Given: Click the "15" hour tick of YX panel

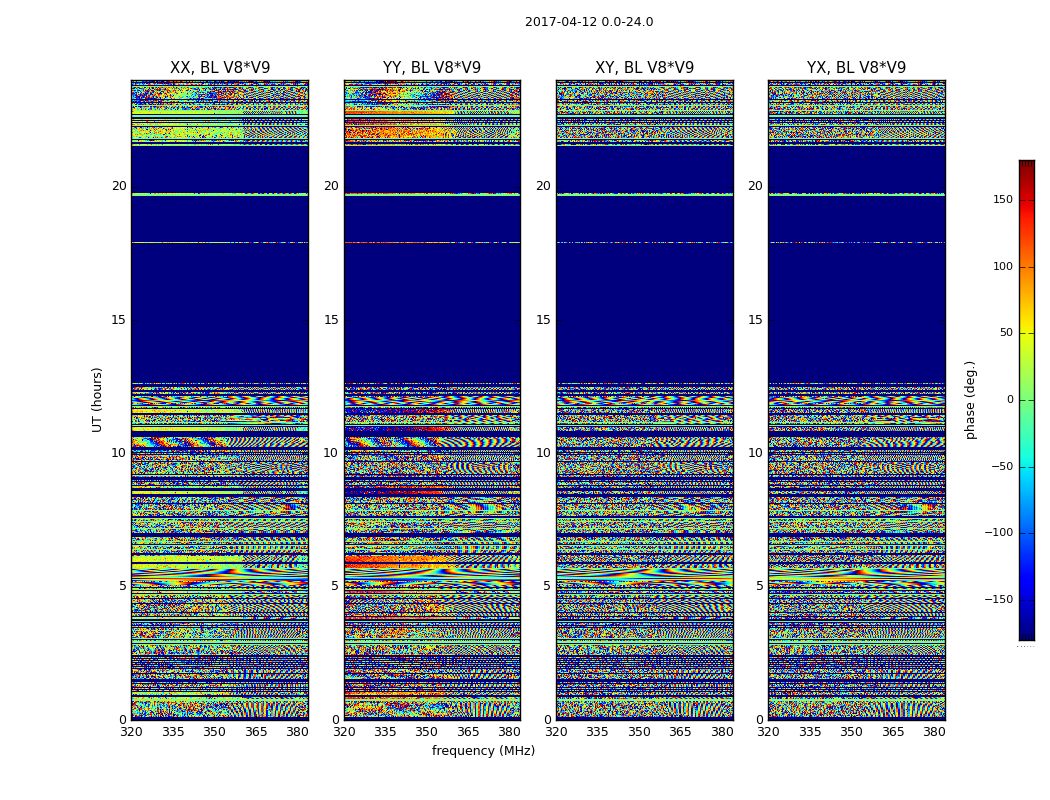Looking at the screenshot, I should pos(755,320).
